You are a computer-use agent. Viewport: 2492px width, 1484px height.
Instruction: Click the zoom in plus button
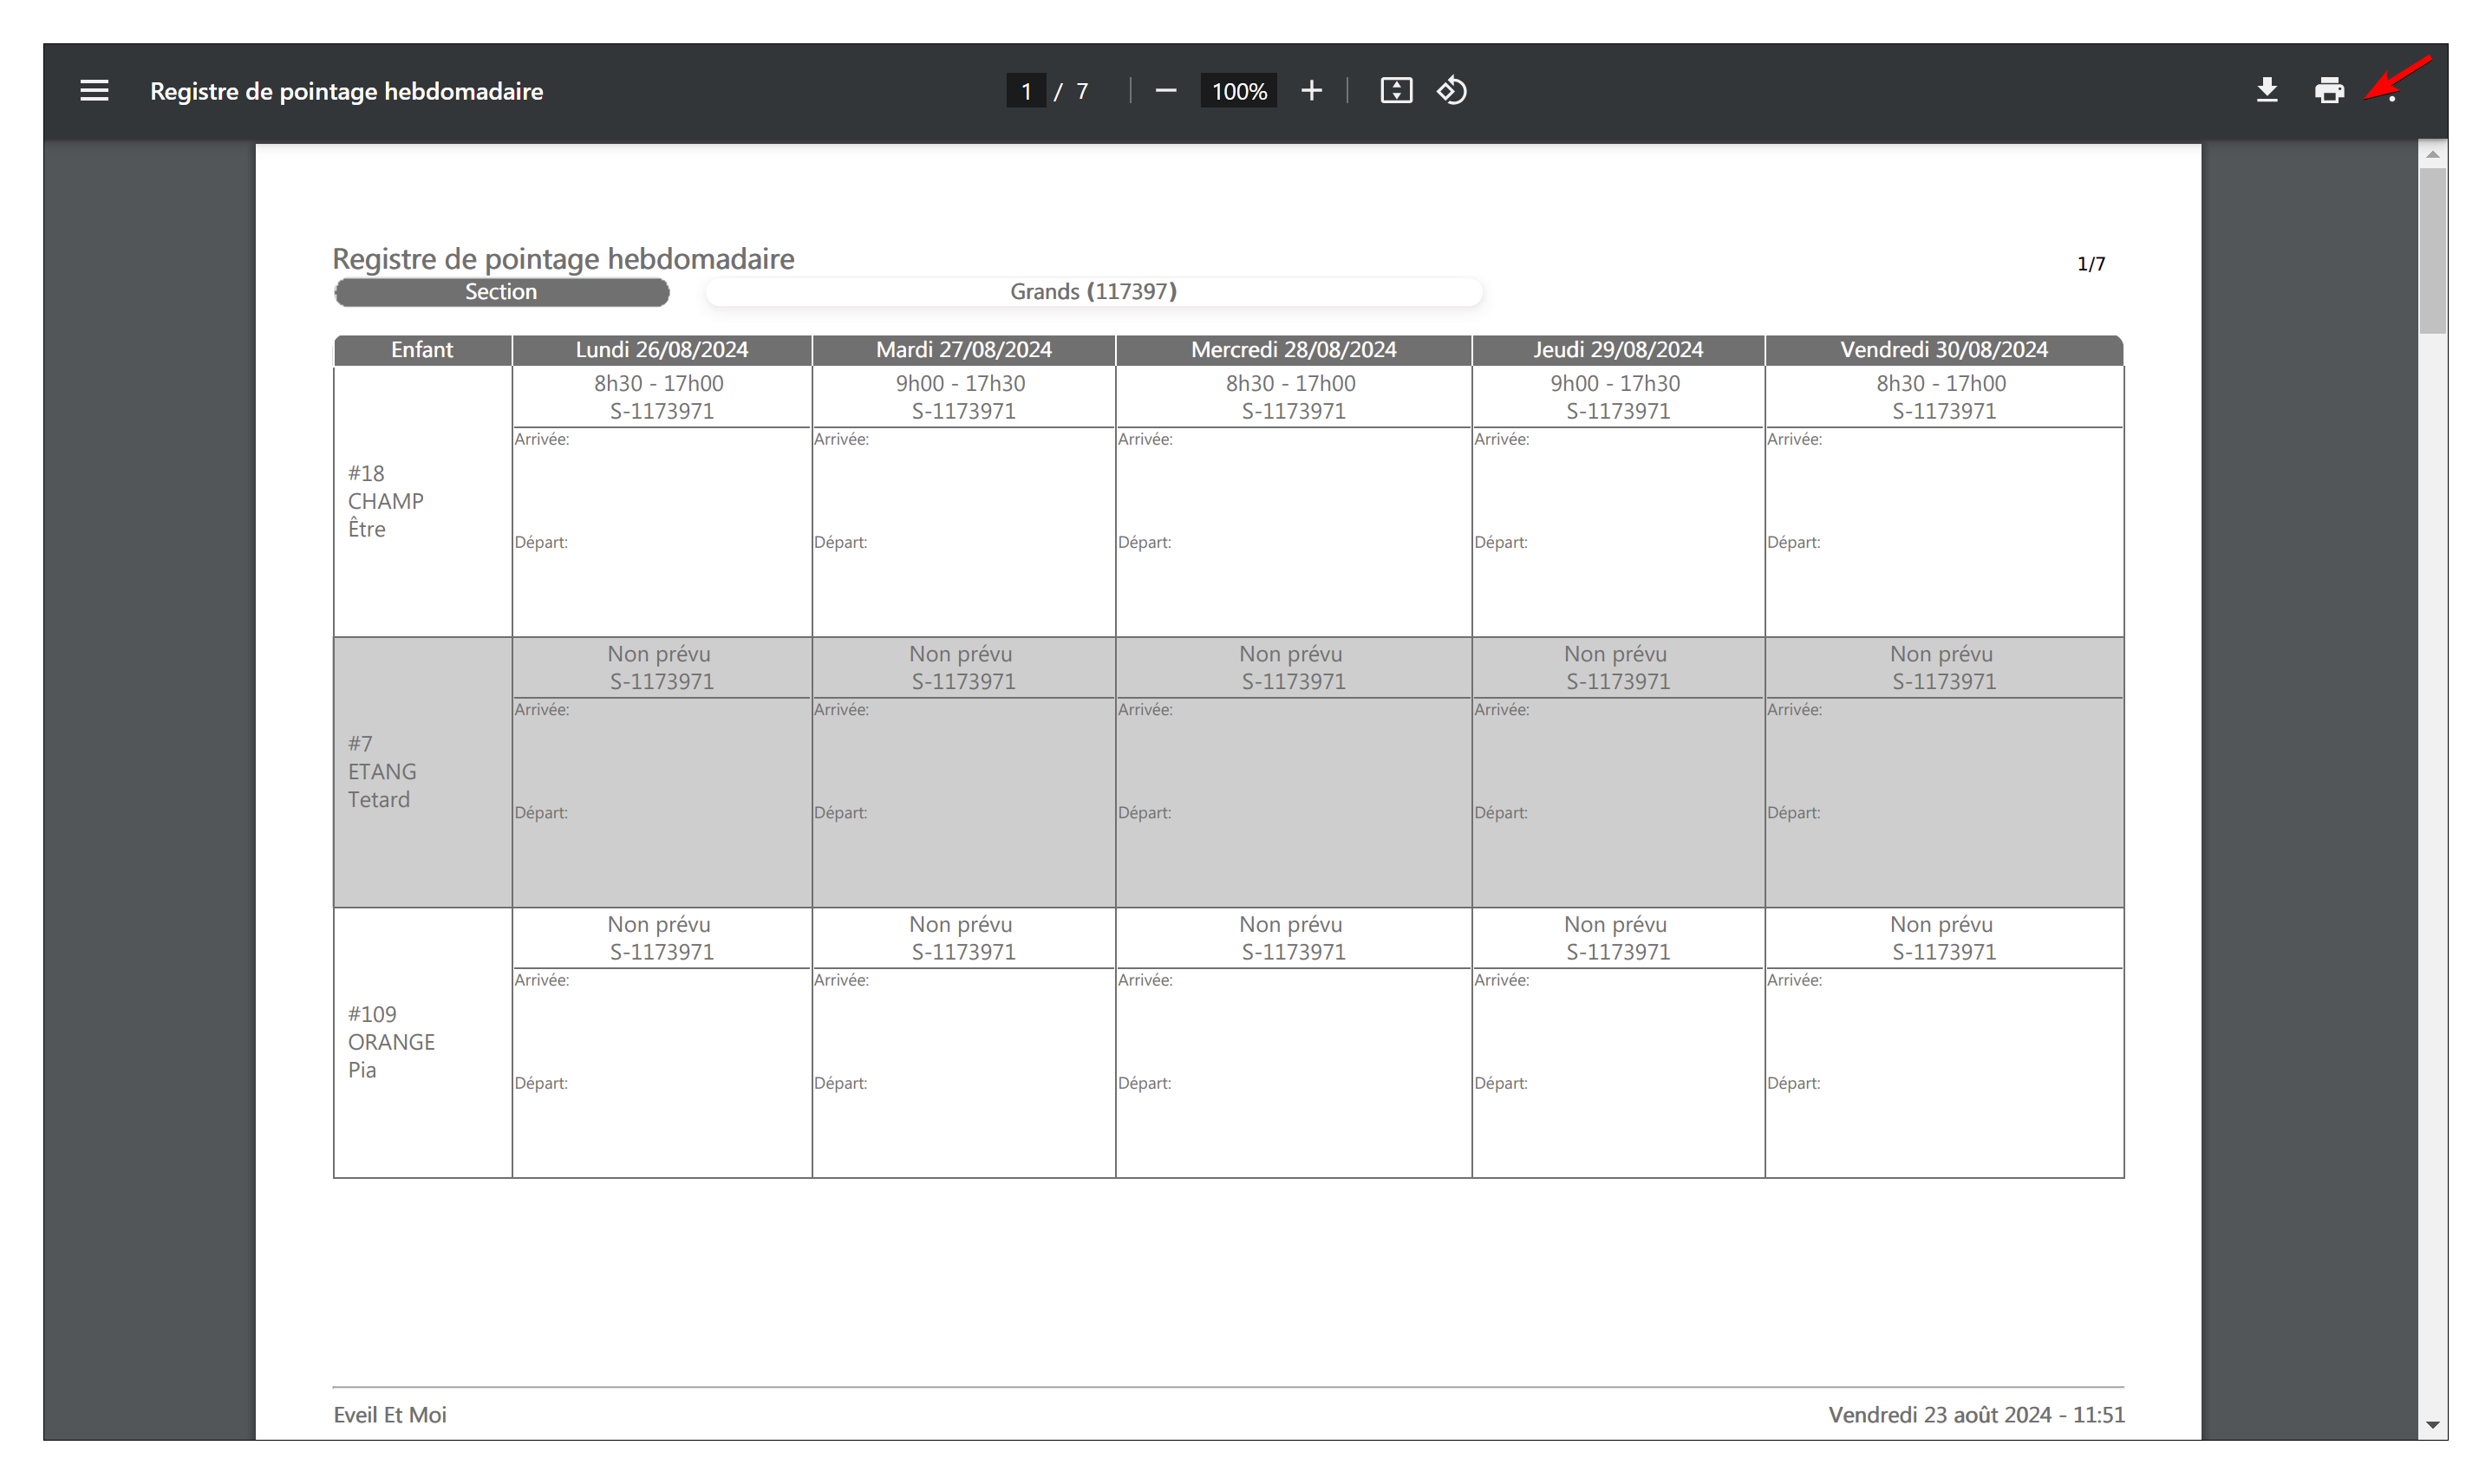click(x=1311, y=91)
